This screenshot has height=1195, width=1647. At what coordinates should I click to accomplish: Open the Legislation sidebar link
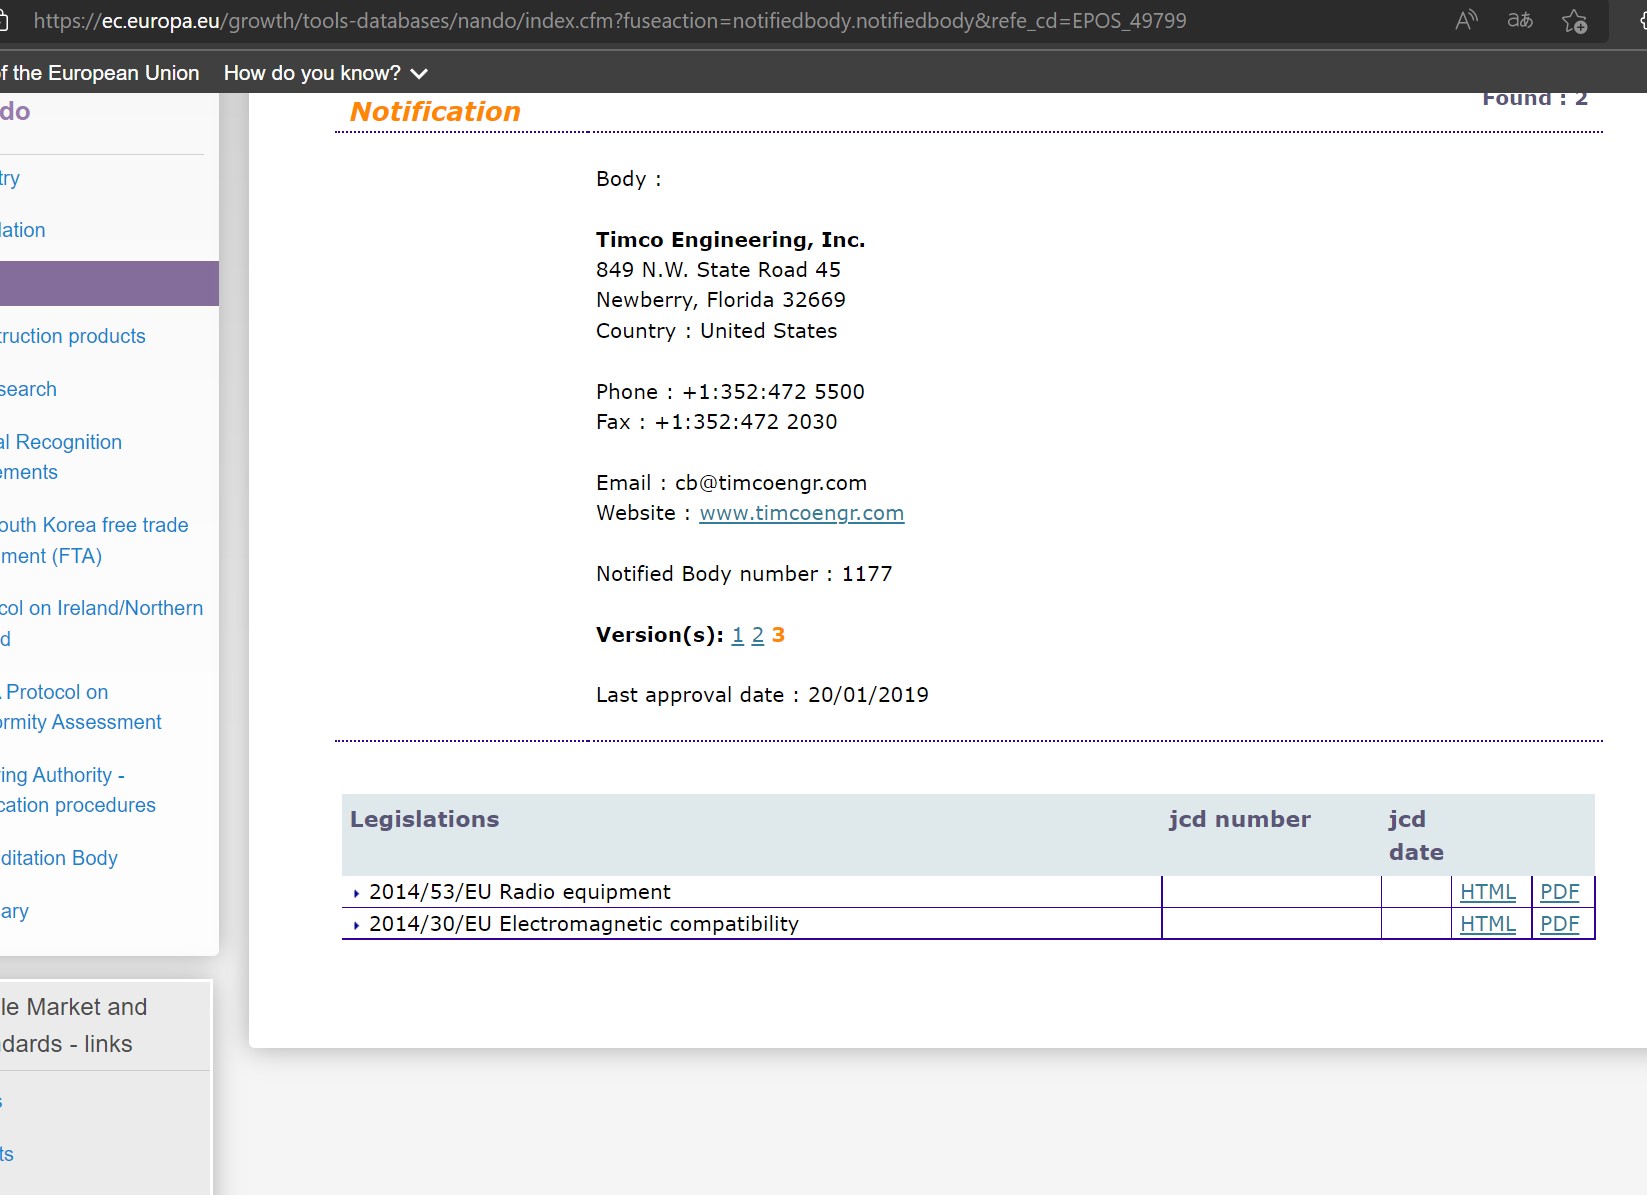(x=23, y=230)
